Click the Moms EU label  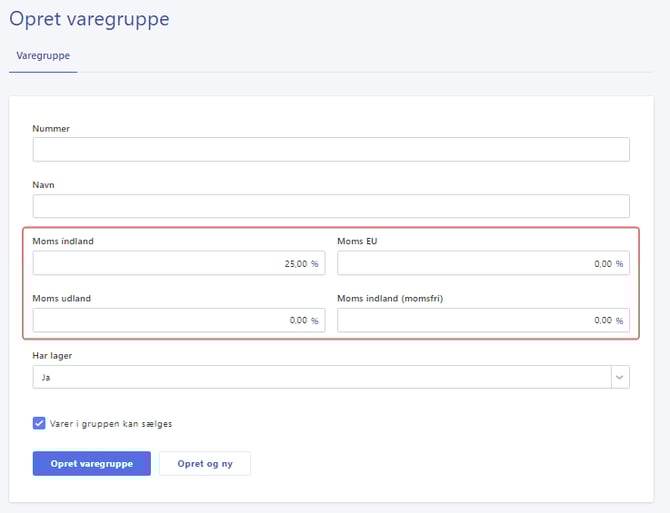coord(357,242)
